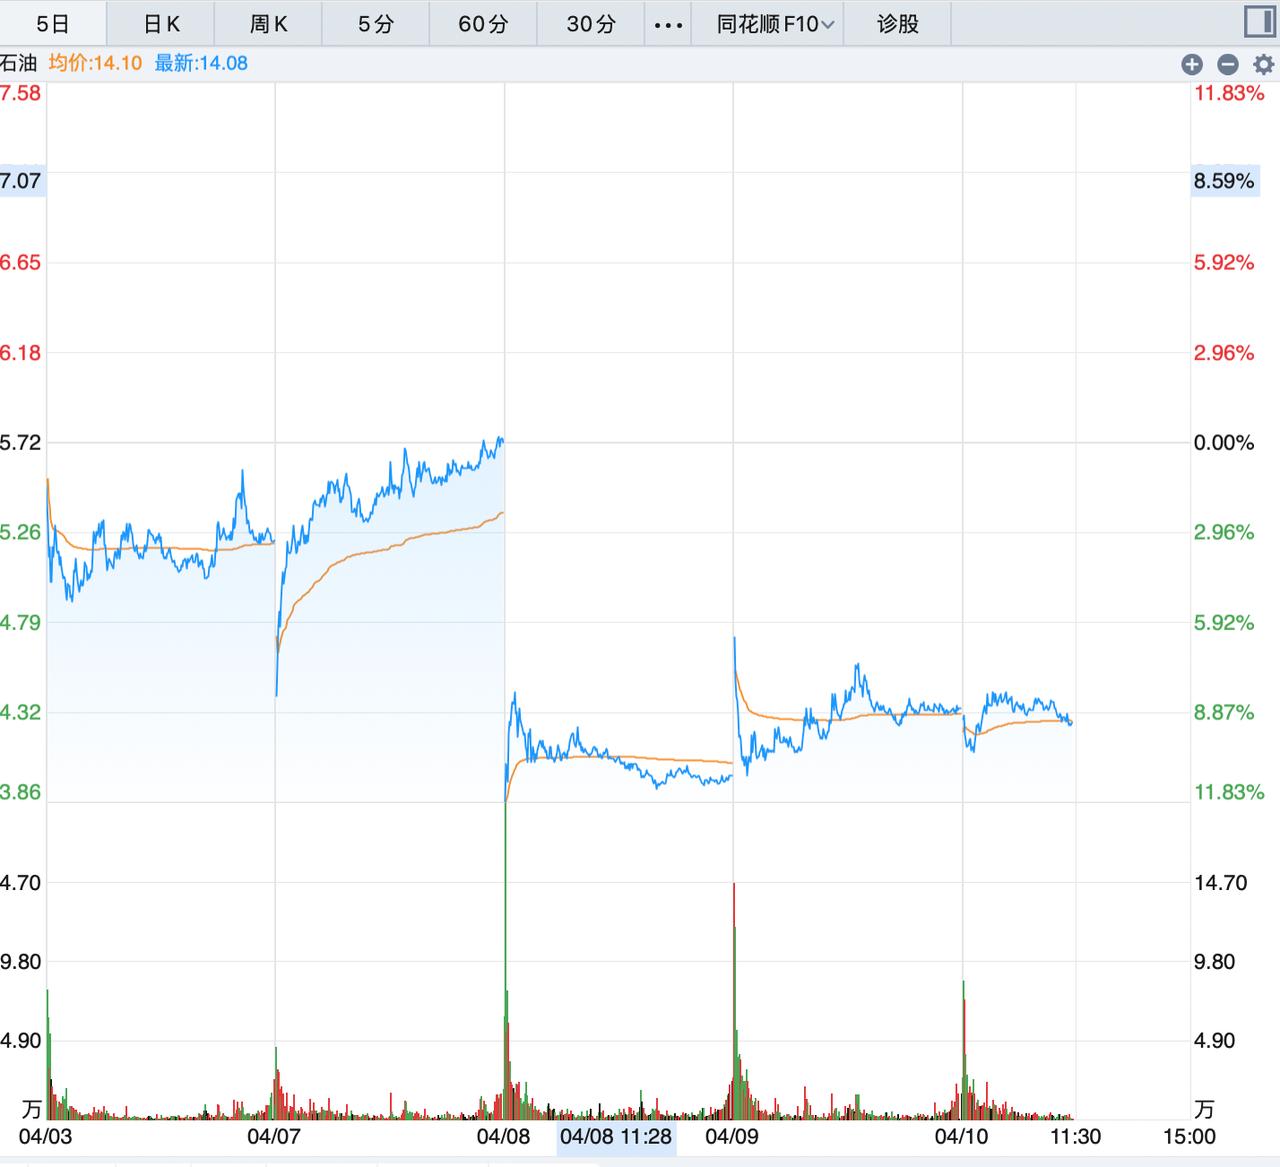Toggle the side panel layout icon

point(1258,22)
